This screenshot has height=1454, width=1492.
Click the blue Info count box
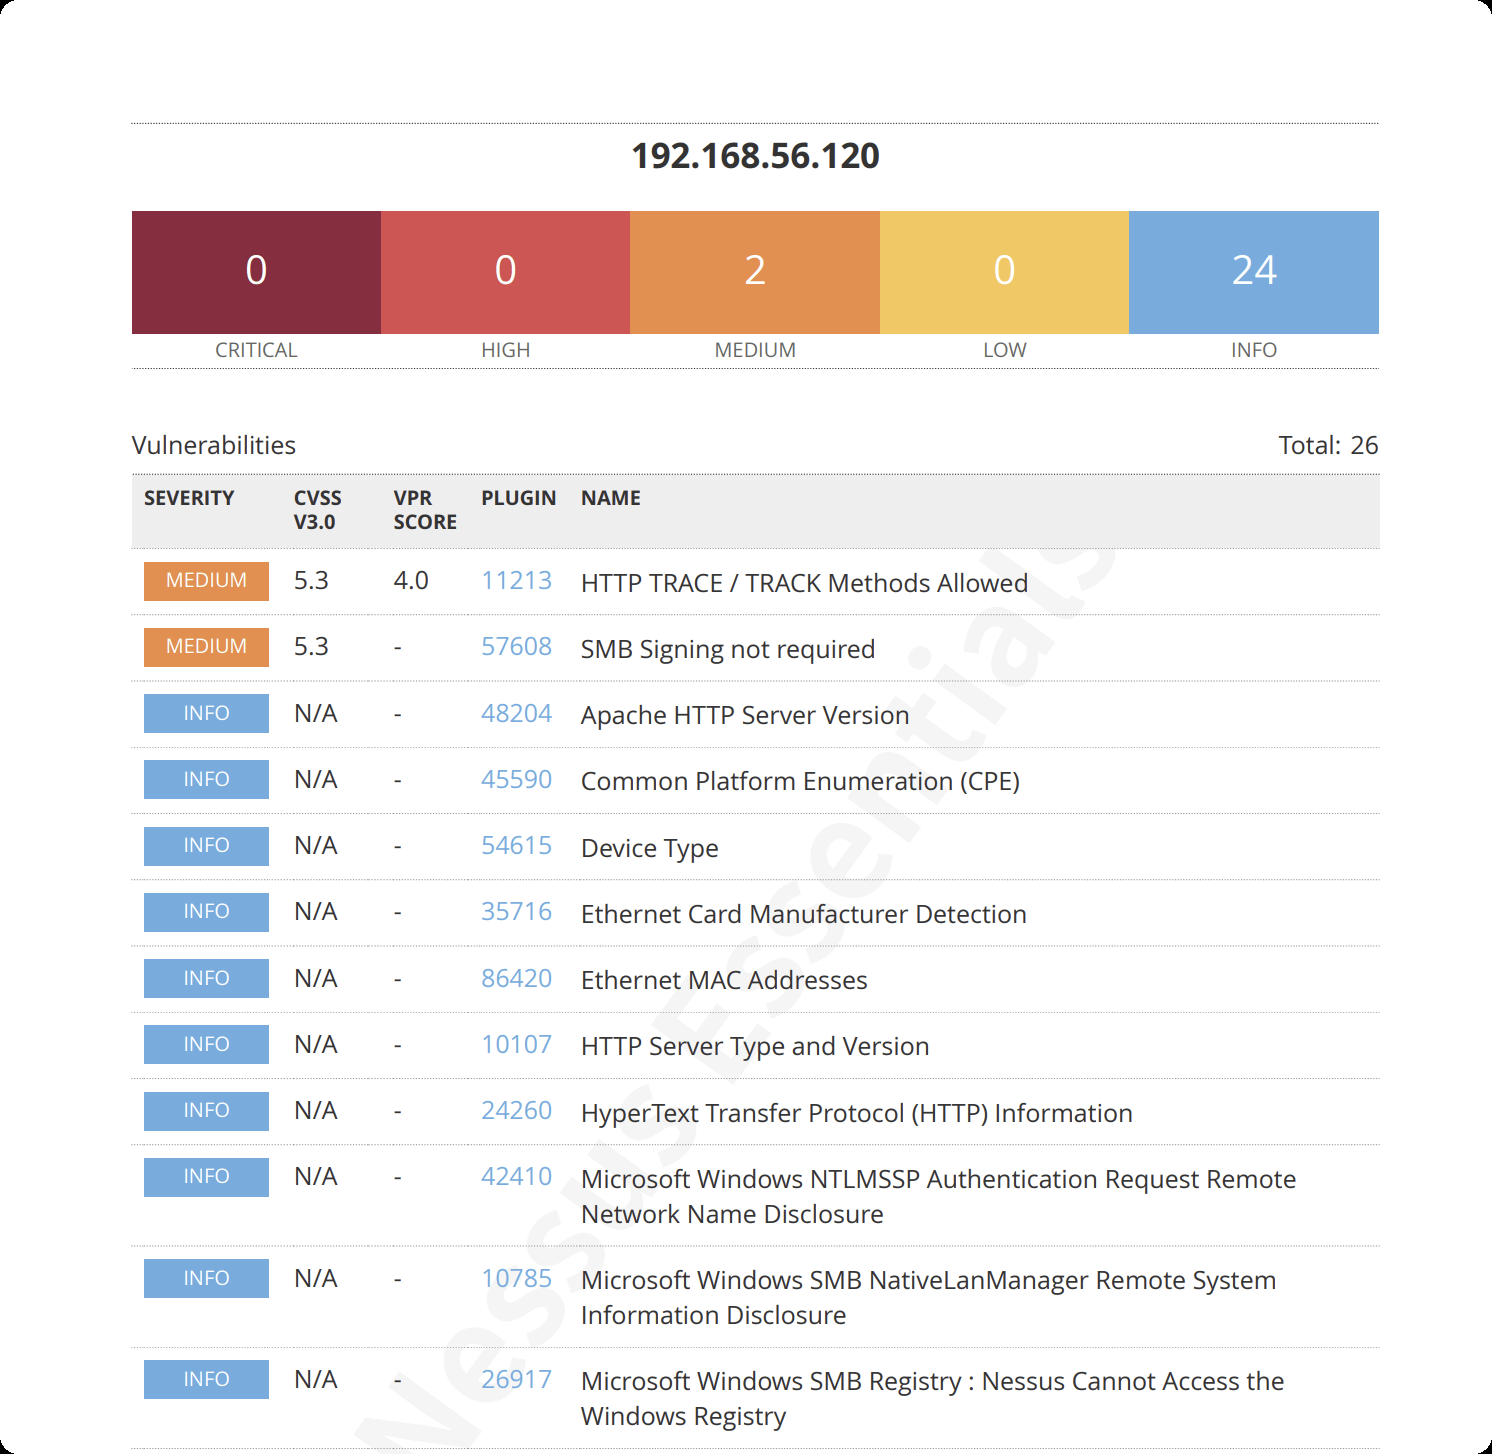(1253, 272)
